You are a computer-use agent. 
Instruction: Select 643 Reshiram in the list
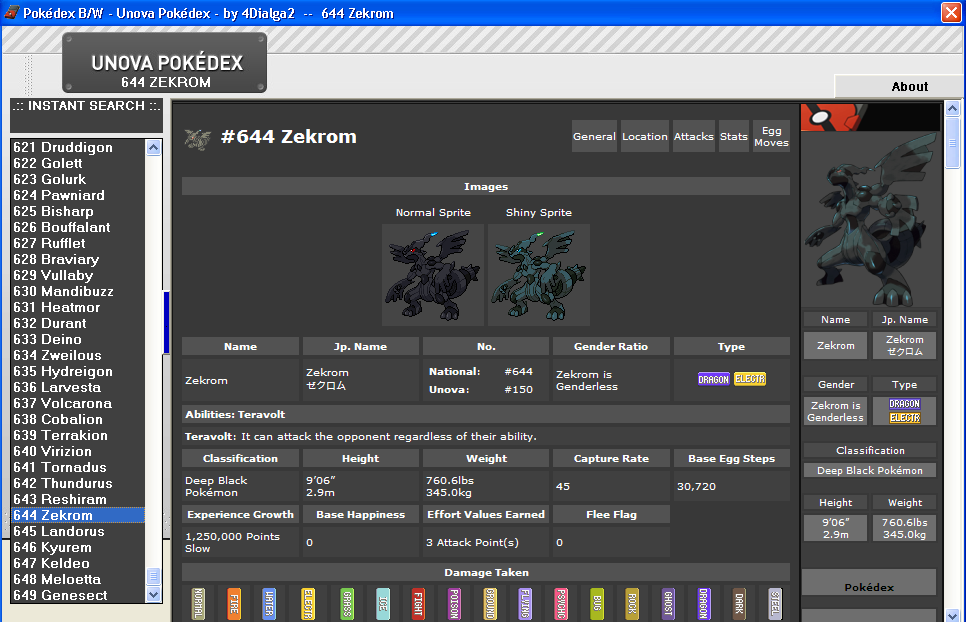pos(78,499)
